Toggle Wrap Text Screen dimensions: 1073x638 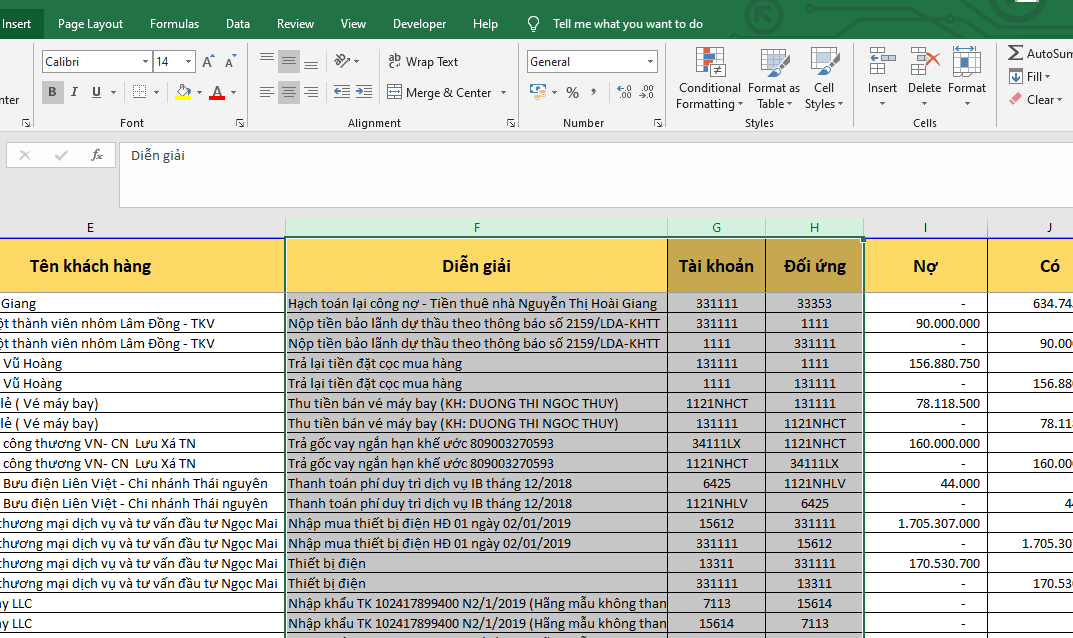click(422, 62)
